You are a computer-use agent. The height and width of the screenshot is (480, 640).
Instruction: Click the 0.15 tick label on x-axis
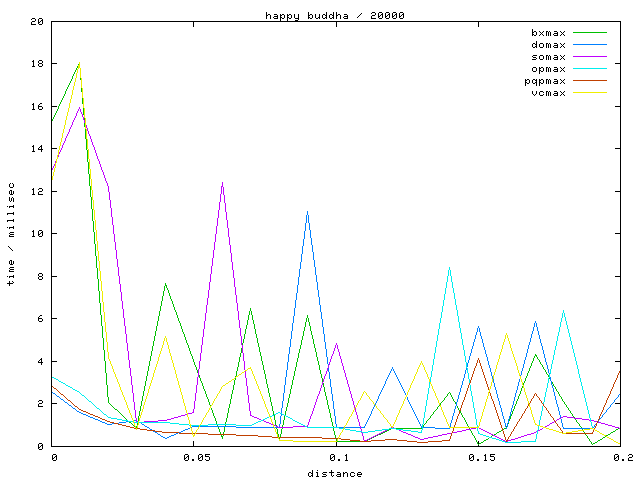click(x=480, y=457)
